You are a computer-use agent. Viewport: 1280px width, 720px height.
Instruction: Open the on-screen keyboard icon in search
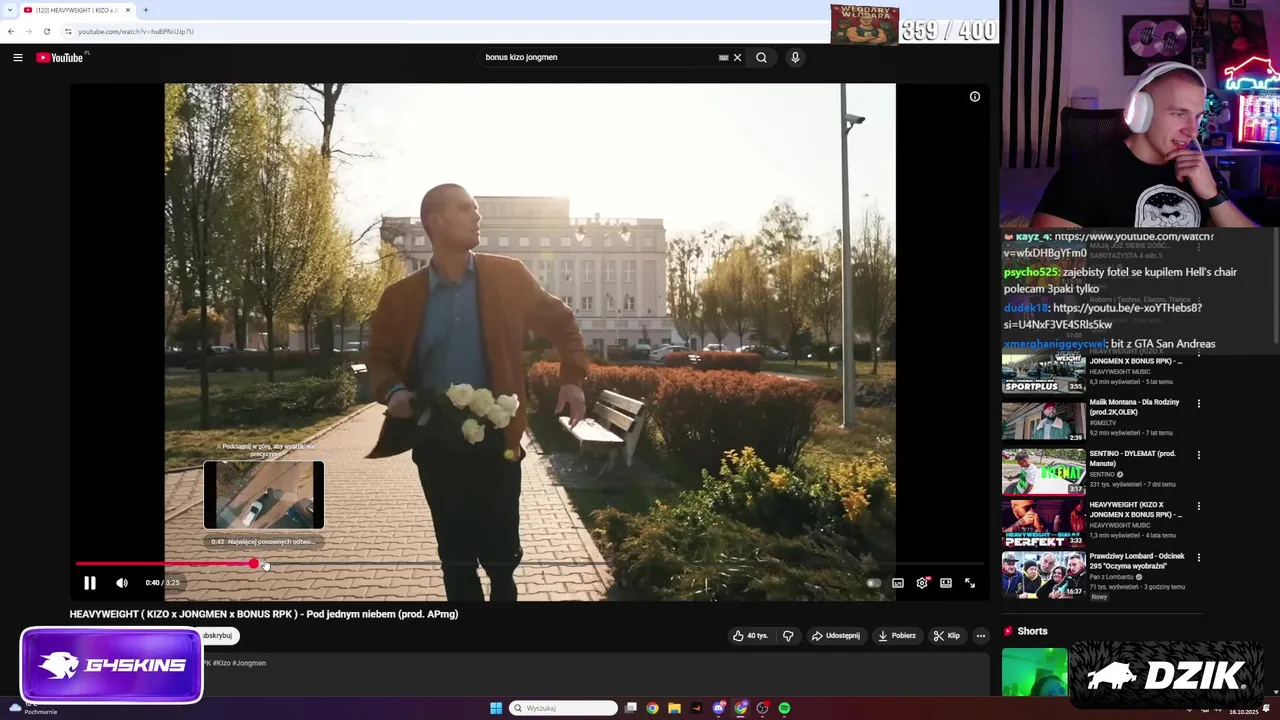click(x=723, y=58)
